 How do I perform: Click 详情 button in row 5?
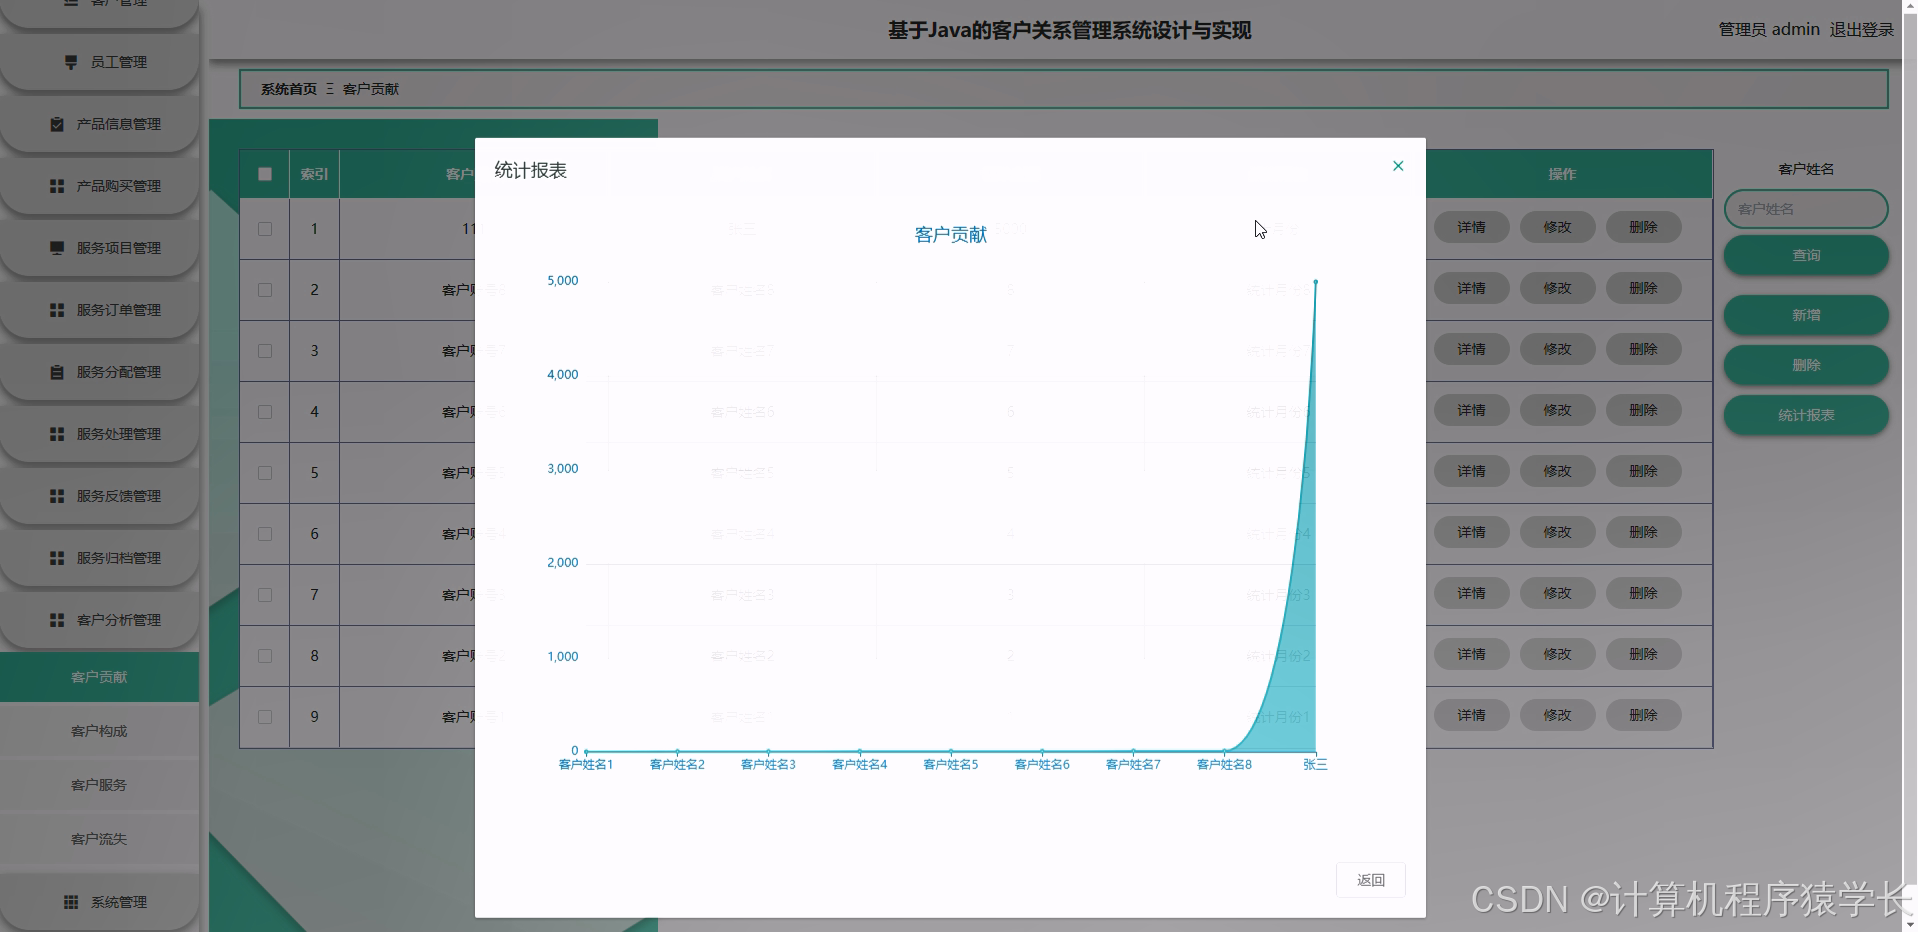[1471, 471]
